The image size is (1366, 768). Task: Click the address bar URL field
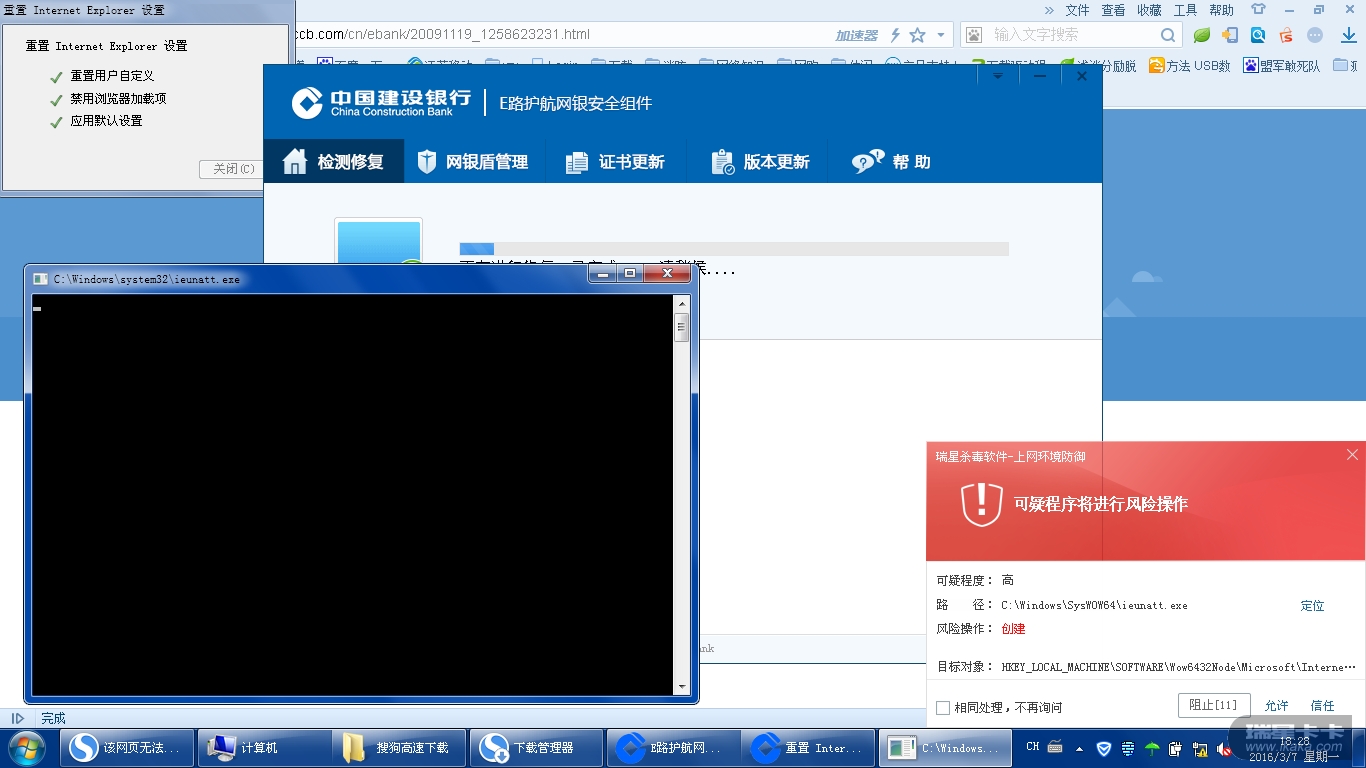(x=560, y=35)
